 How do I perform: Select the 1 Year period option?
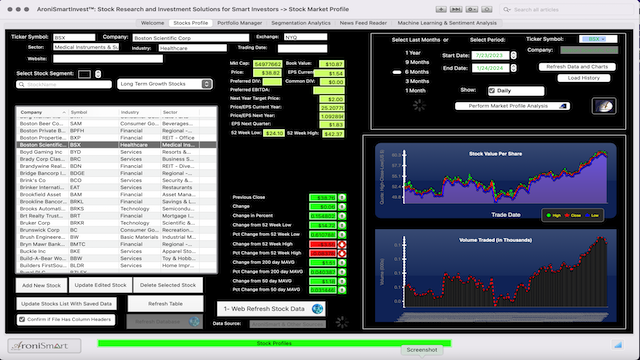[x=413, y=53]
